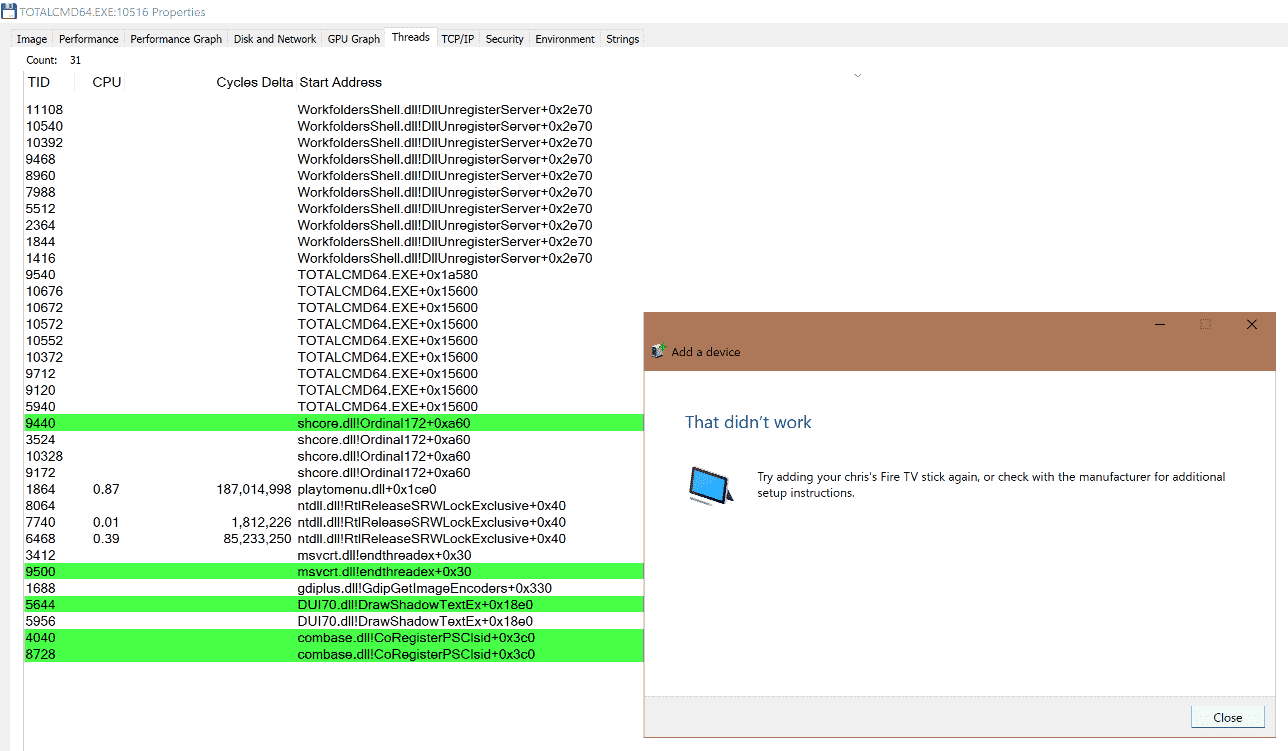The image size is (1288, 751).
Task: Select thread 10328 shcore.dll row
Action: [x=333, y=456]
